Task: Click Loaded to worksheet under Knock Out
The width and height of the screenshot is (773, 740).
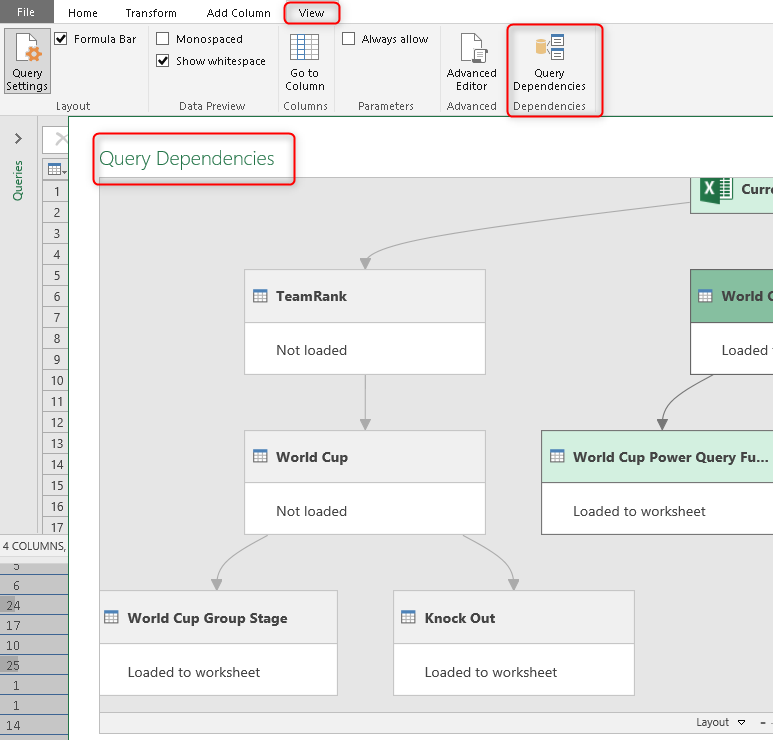Action: 491,672
